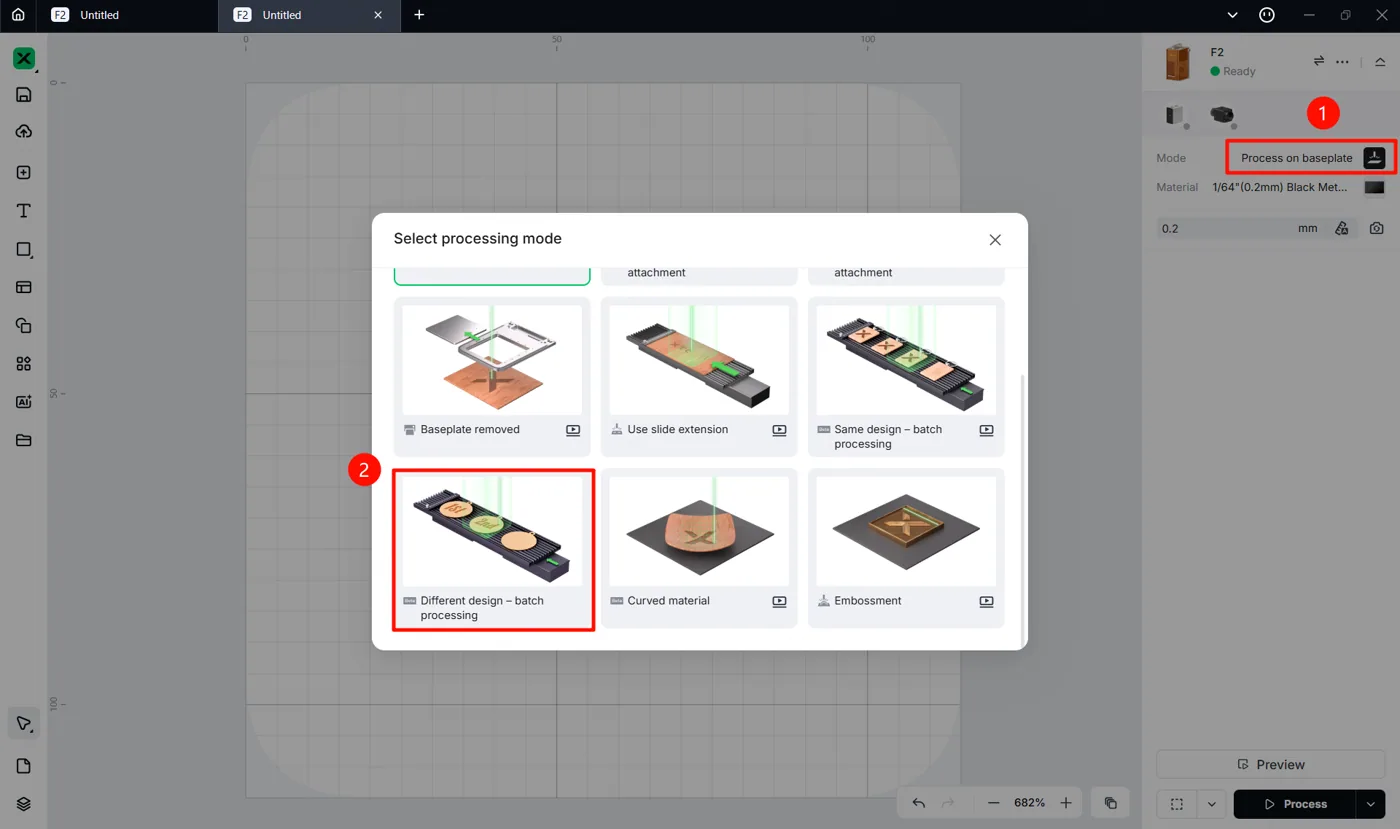Image resolution: width=1400 pixels, height=829 pixels.
Task: Choose Embossment processing mode
Action: click(906, 548)
